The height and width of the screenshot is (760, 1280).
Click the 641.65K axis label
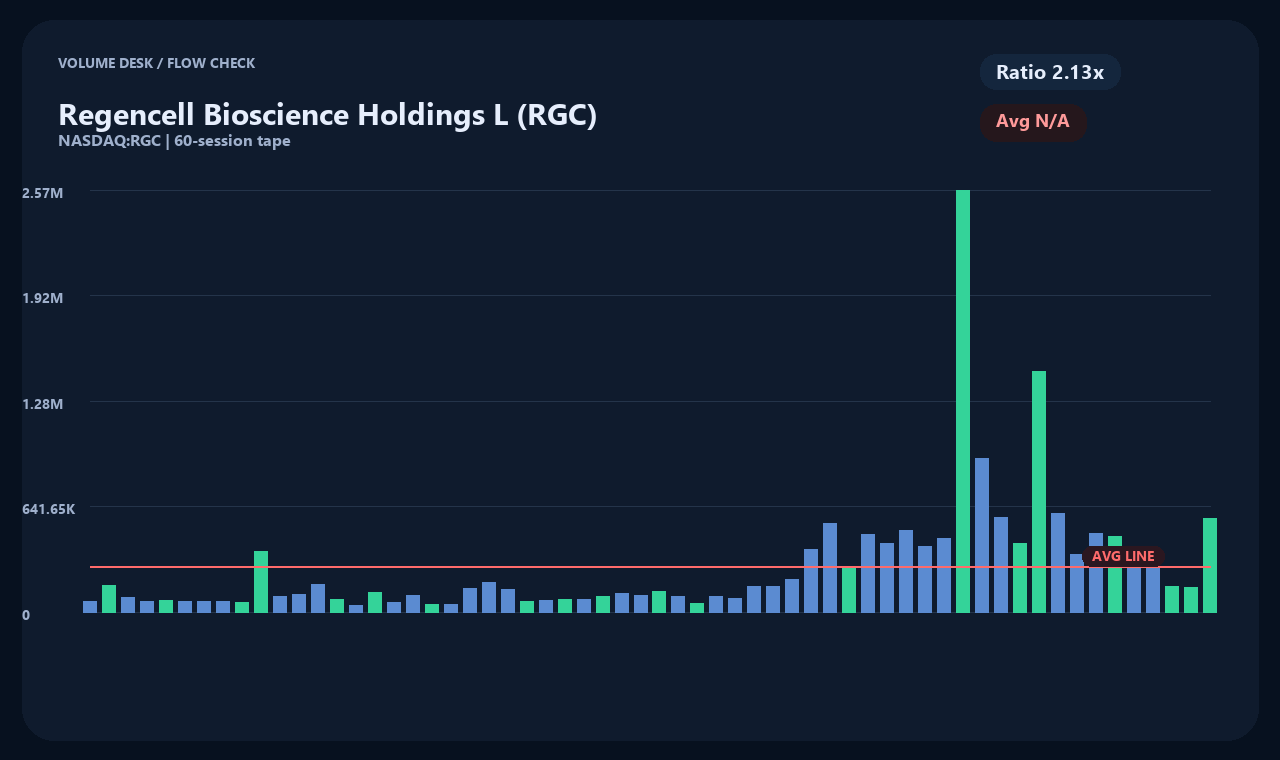pos(49,509)
